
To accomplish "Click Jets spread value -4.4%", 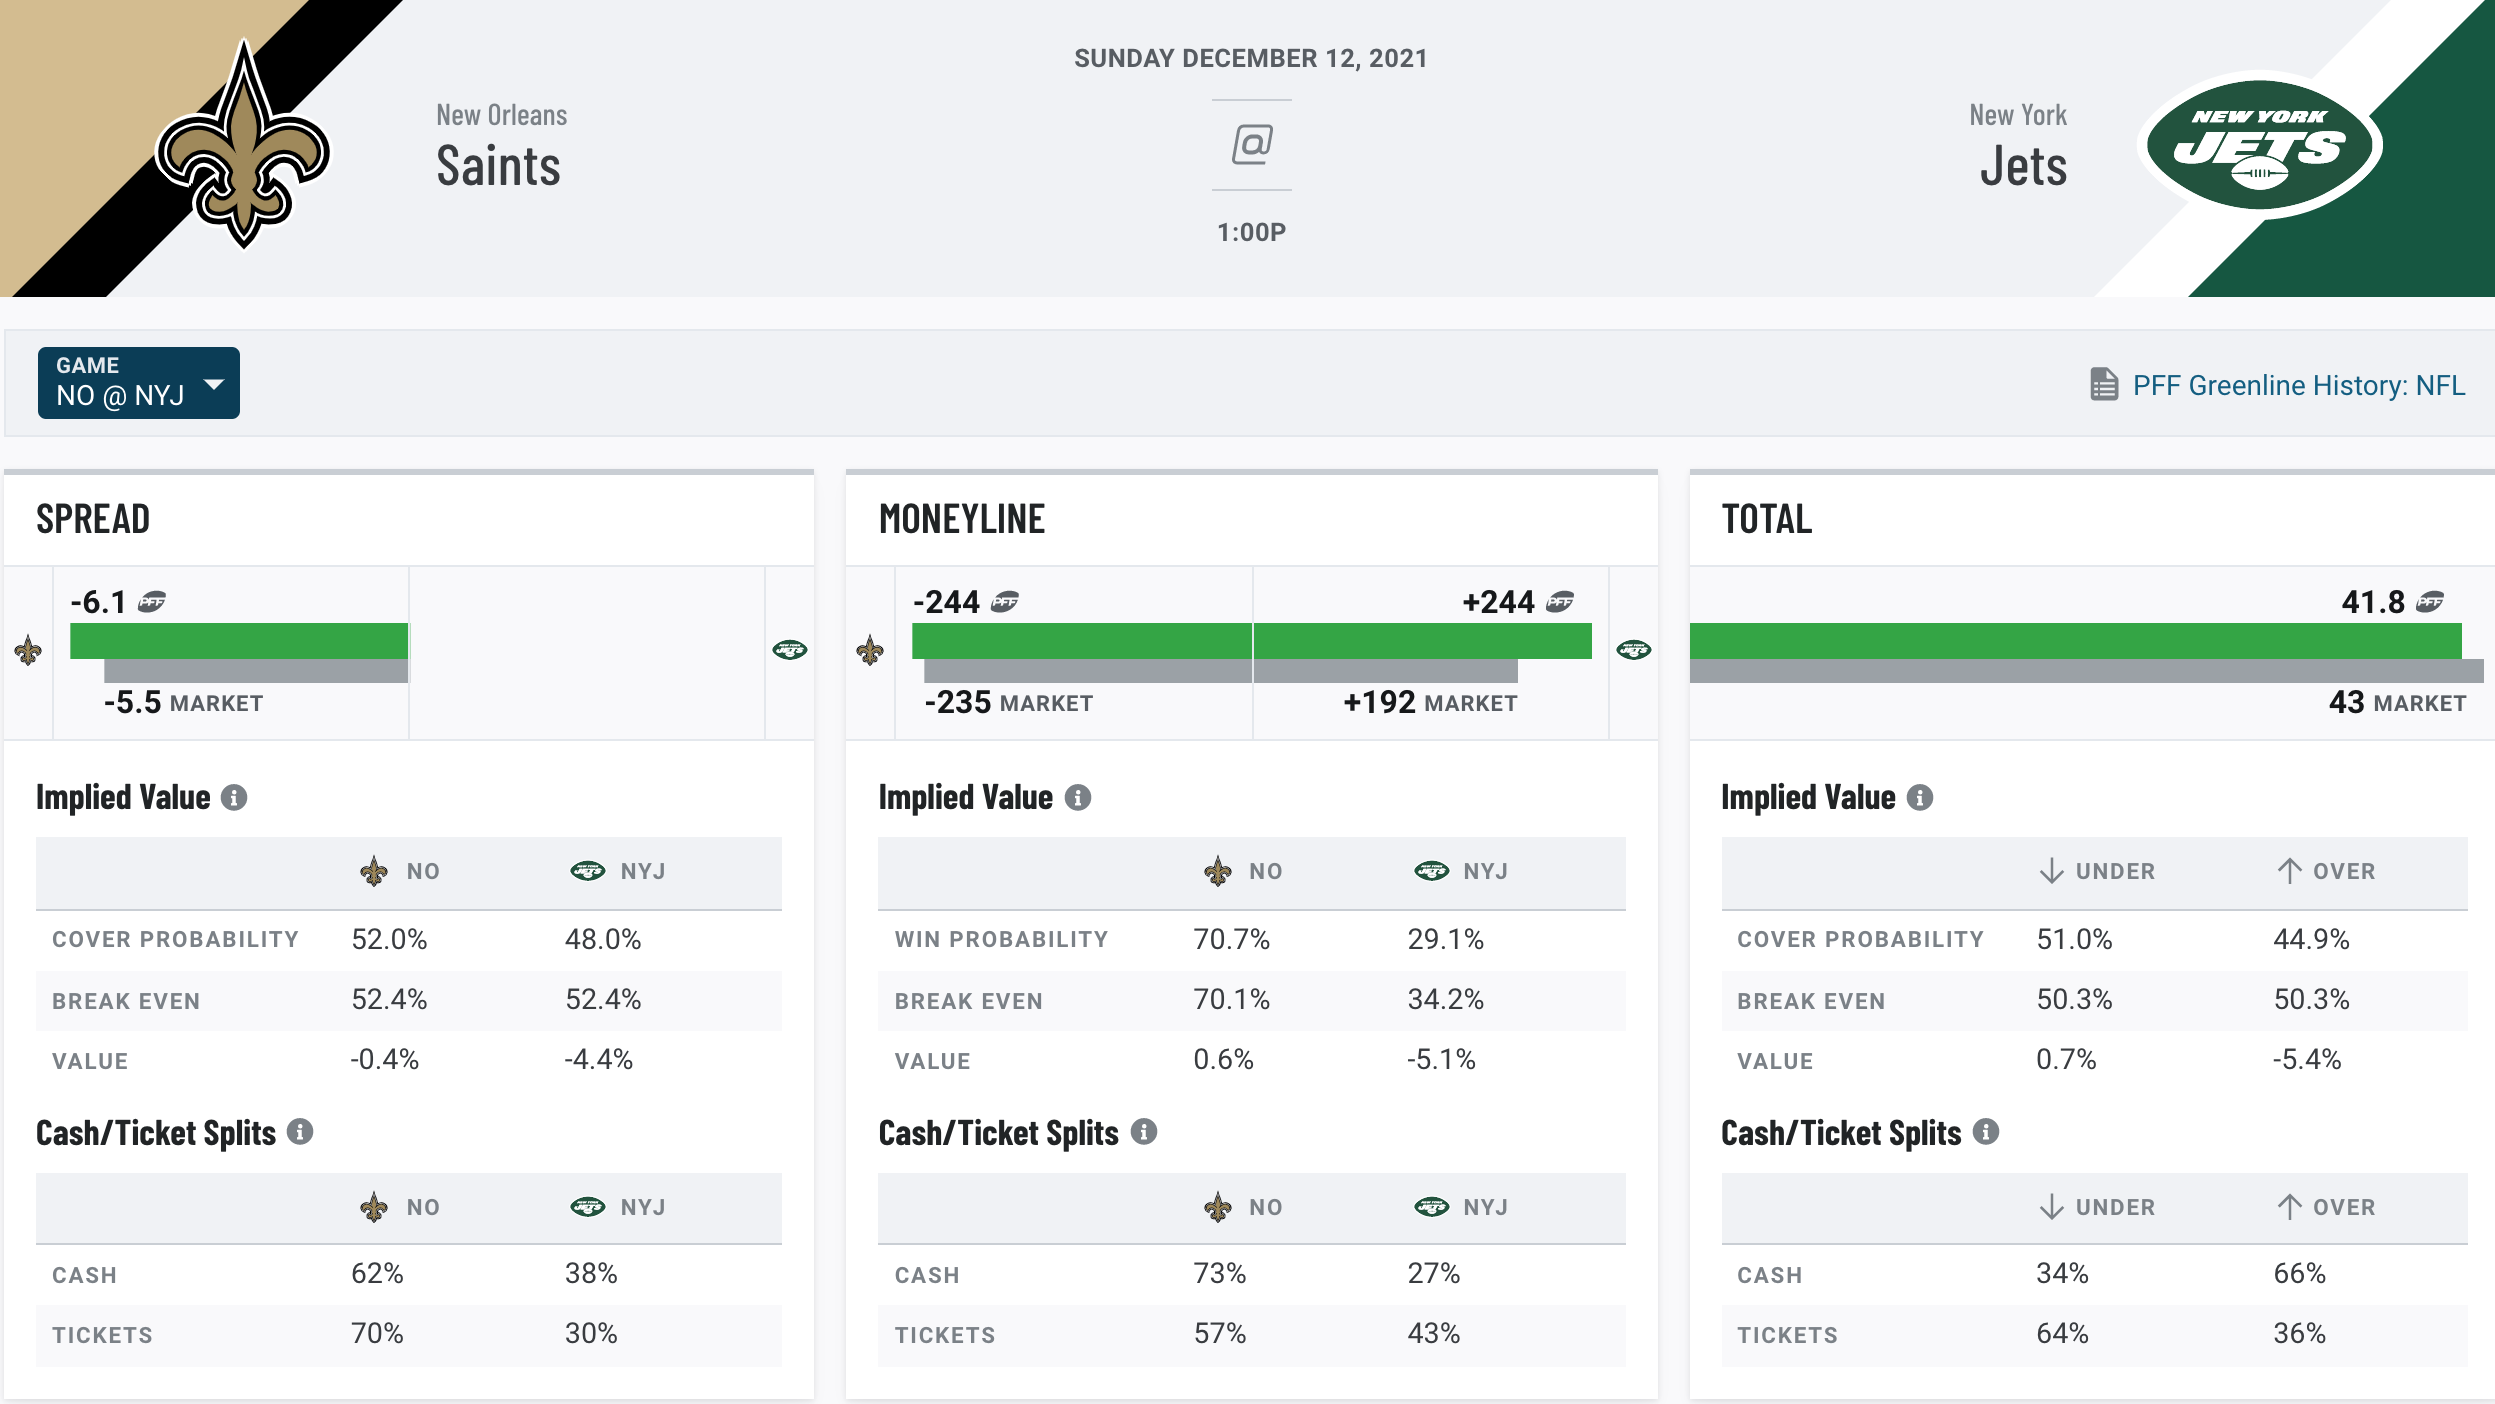I will click(599, 1059).
